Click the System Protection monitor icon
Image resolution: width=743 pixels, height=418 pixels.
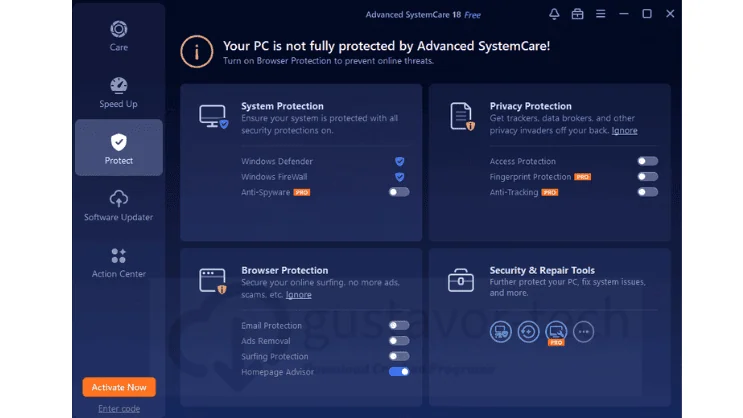213,117
